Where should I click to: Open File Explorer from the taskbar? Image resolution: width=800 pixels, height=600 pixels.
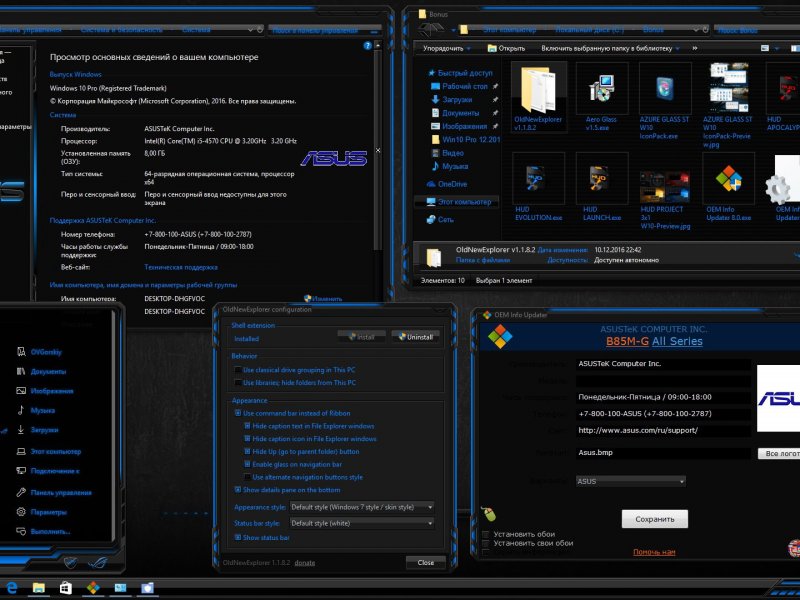39,588
